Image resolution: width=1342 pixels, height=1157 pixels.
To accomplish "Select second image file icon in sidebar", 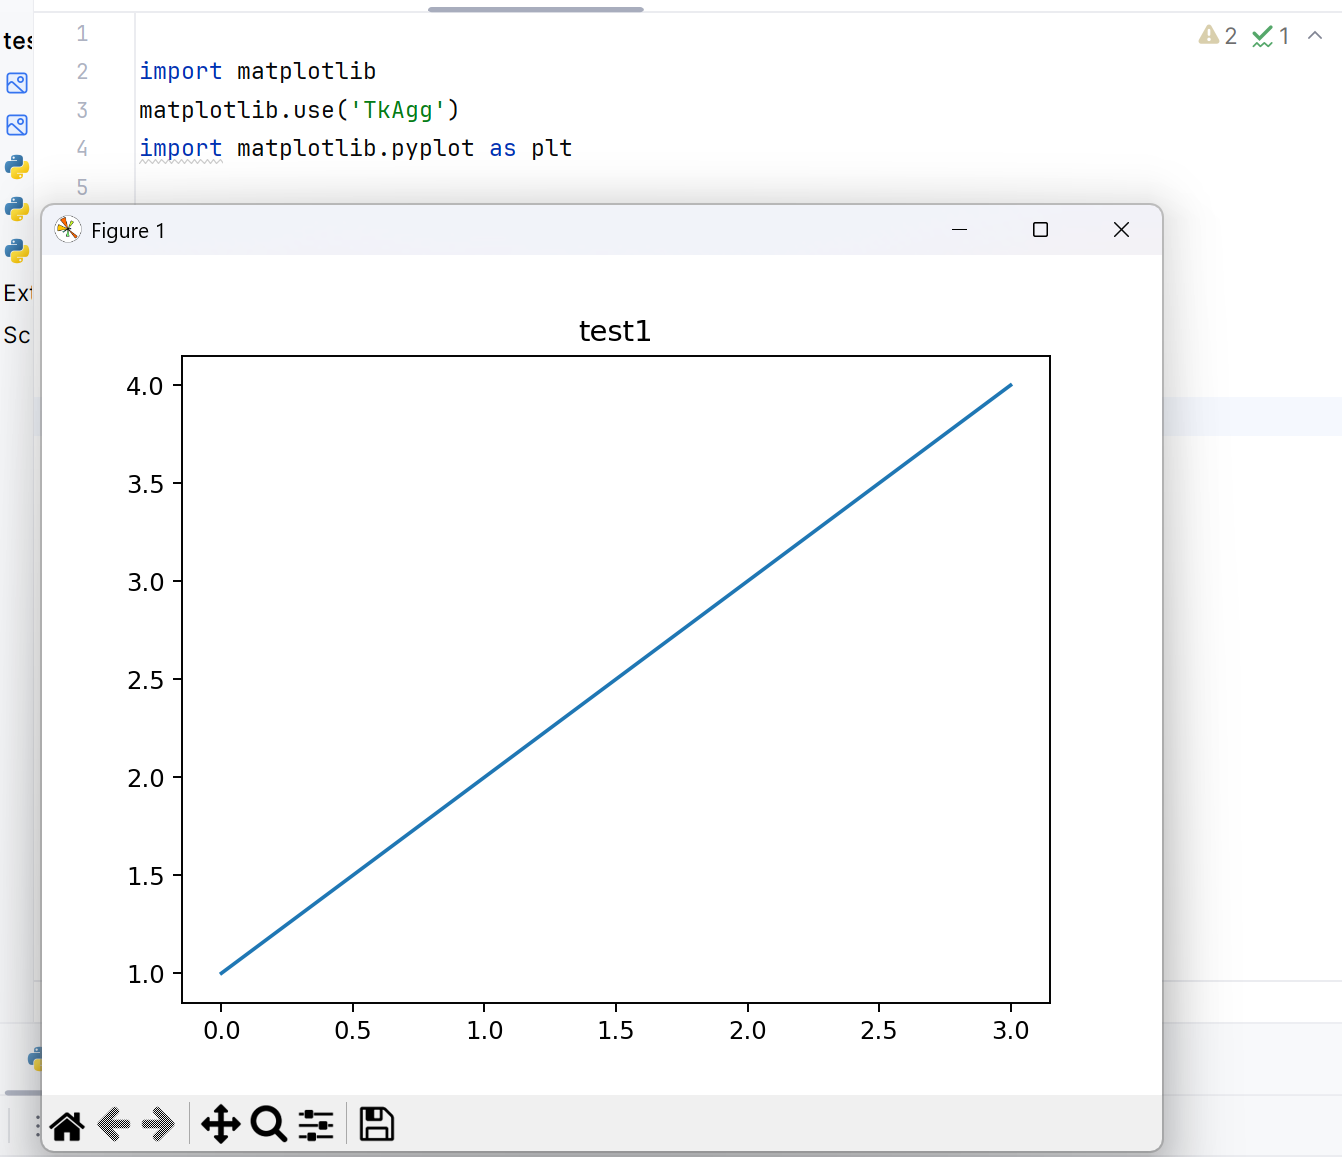I will [17, 125].
